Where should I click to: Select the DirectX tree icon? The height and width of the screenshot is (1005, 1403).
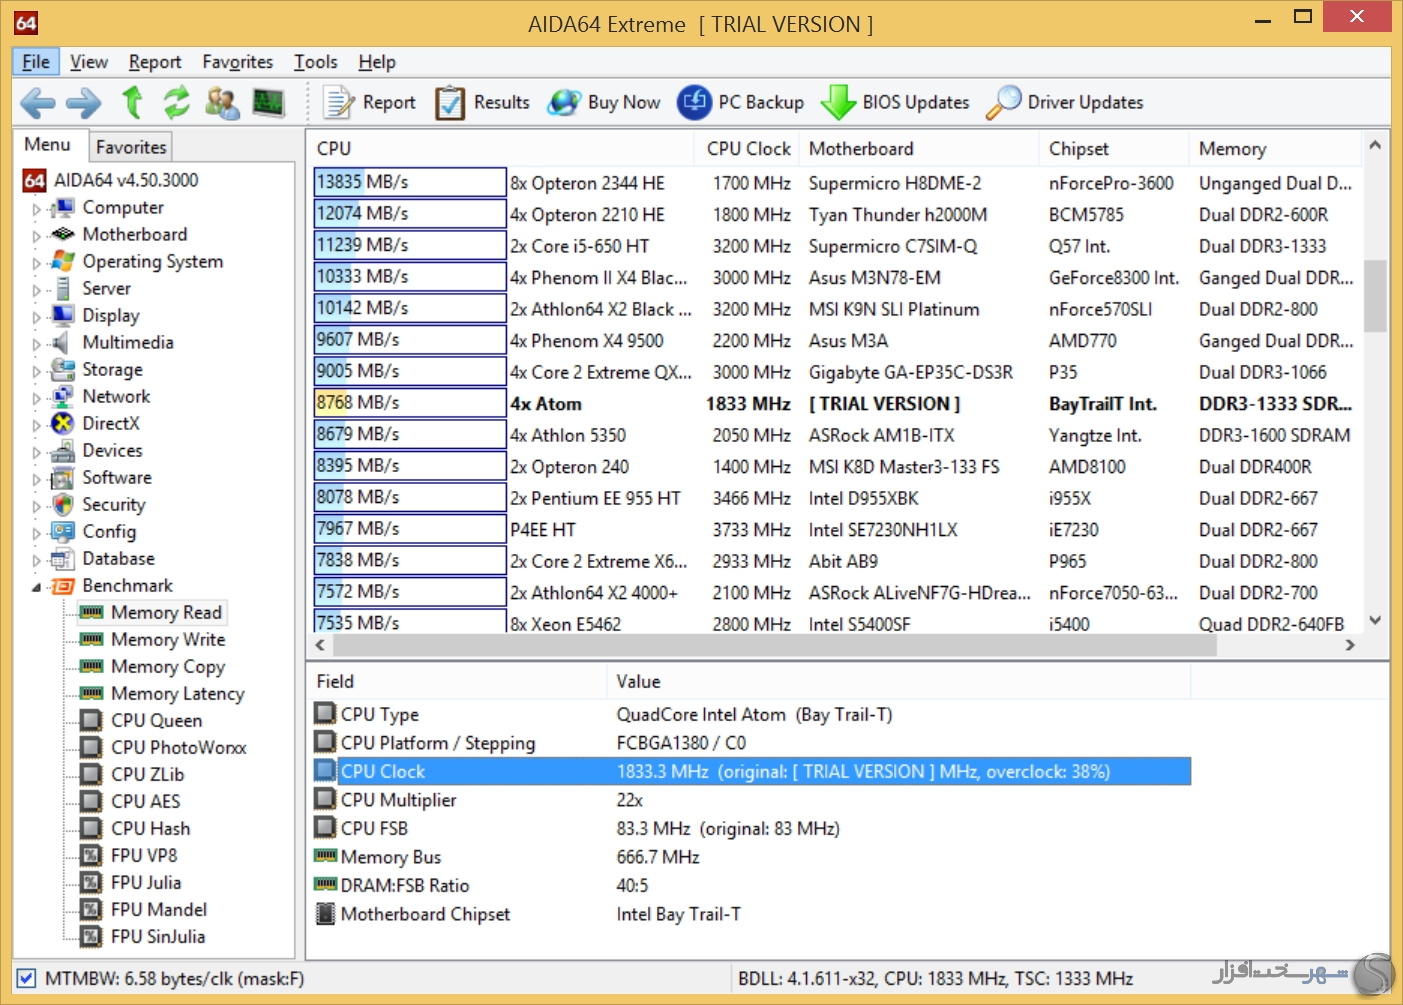click(63, 423)
